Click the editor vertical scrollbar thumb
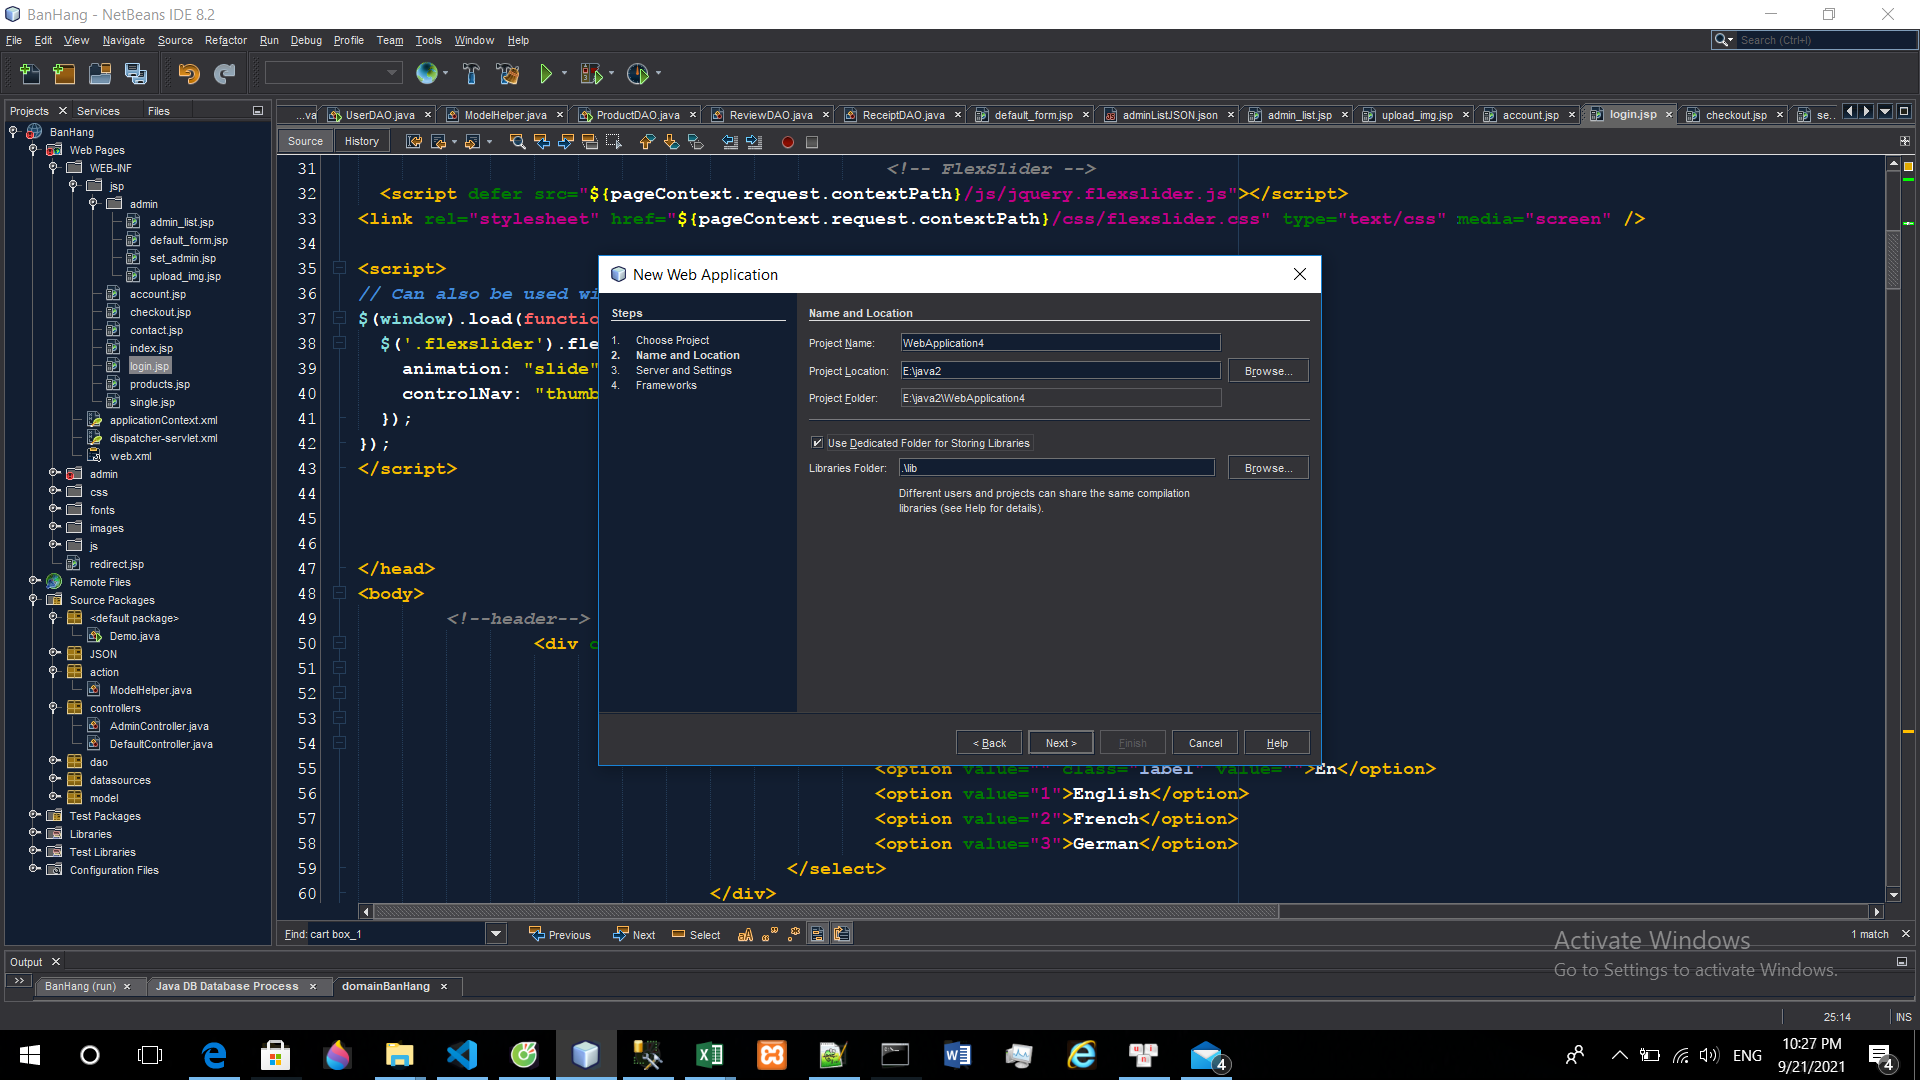This screenshot has height=1080, width=1920. 1893,259
